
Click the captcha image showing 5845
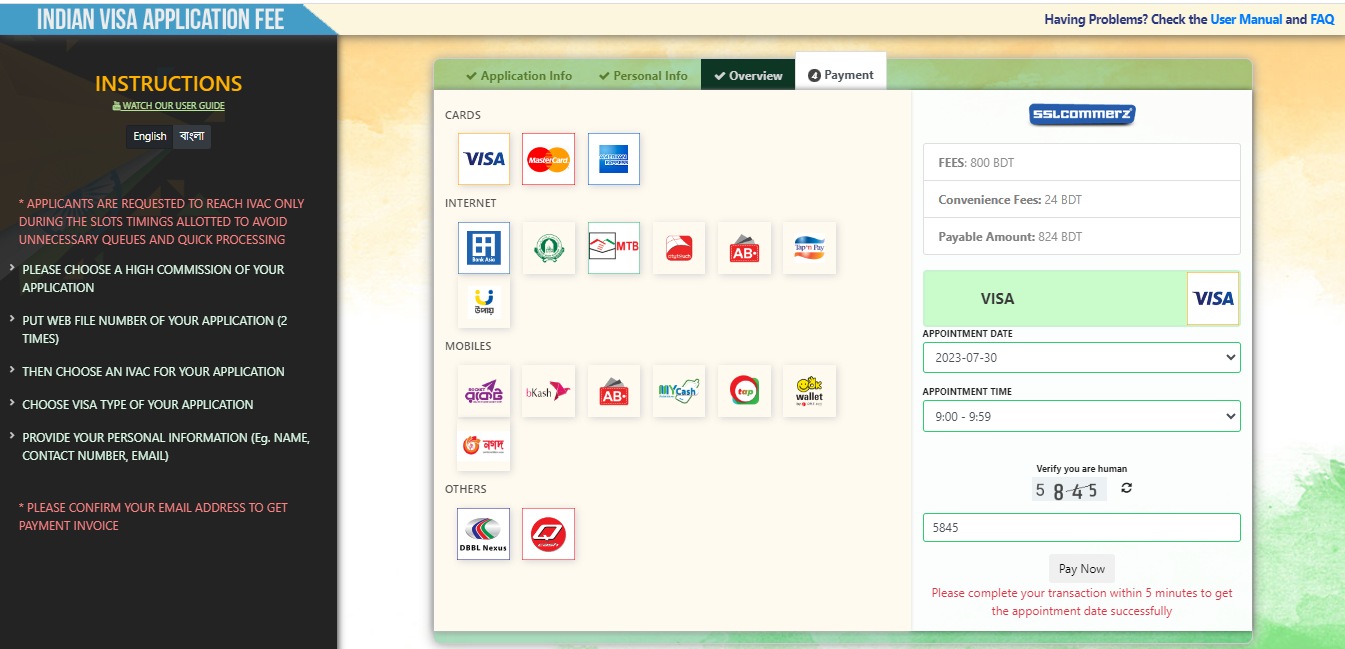[x=1068, y=490]
